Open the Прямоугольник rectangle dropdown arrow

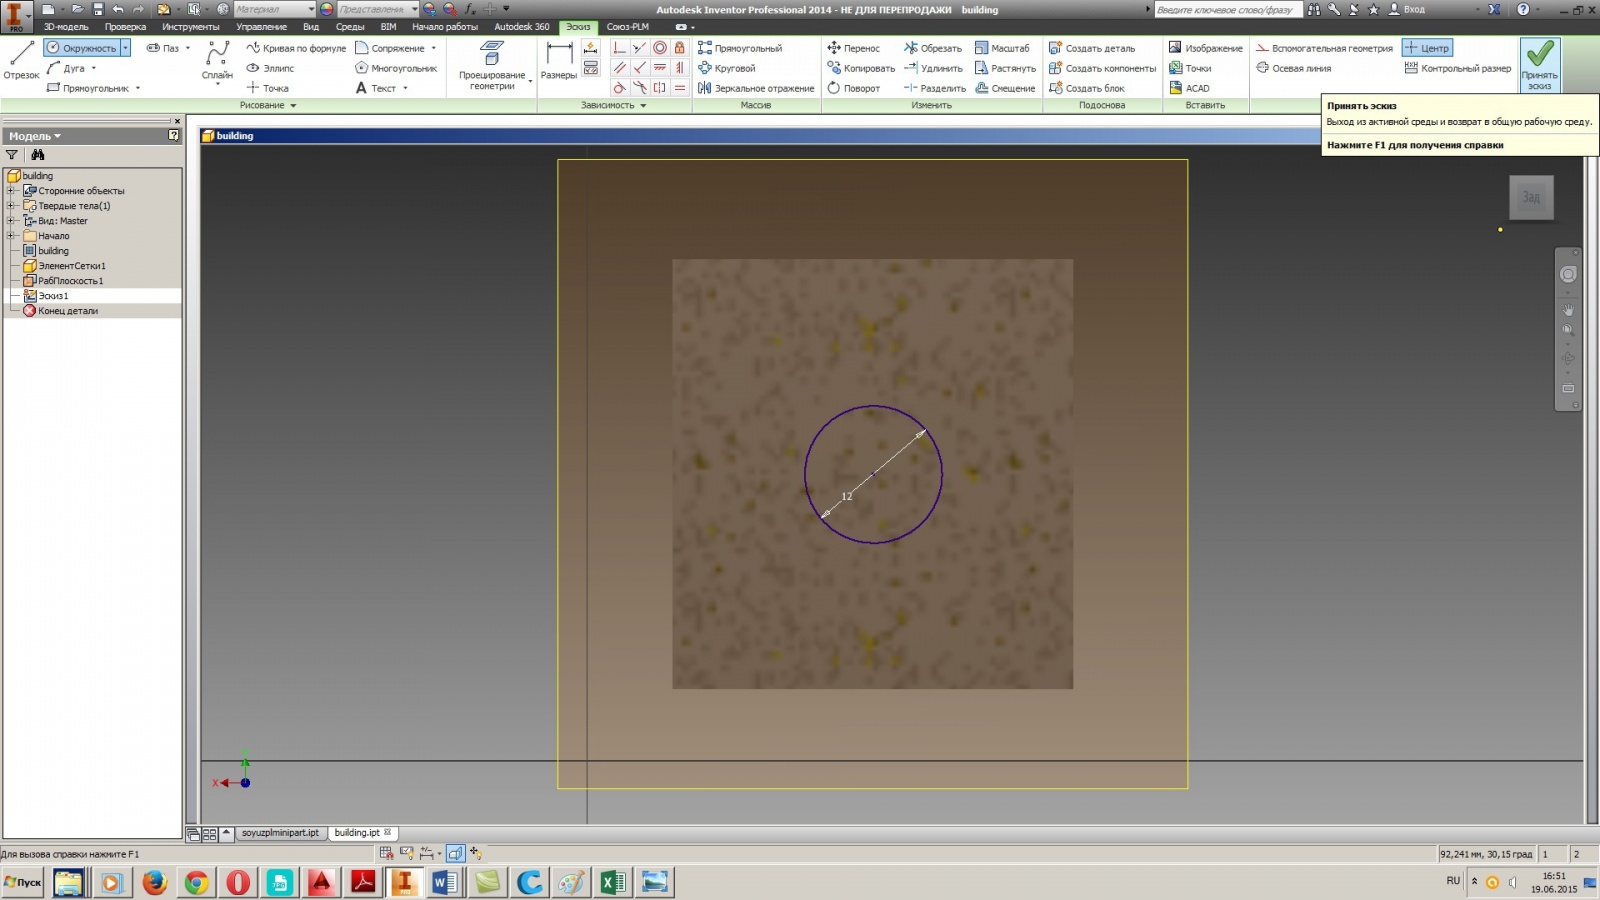click(138, 88)
